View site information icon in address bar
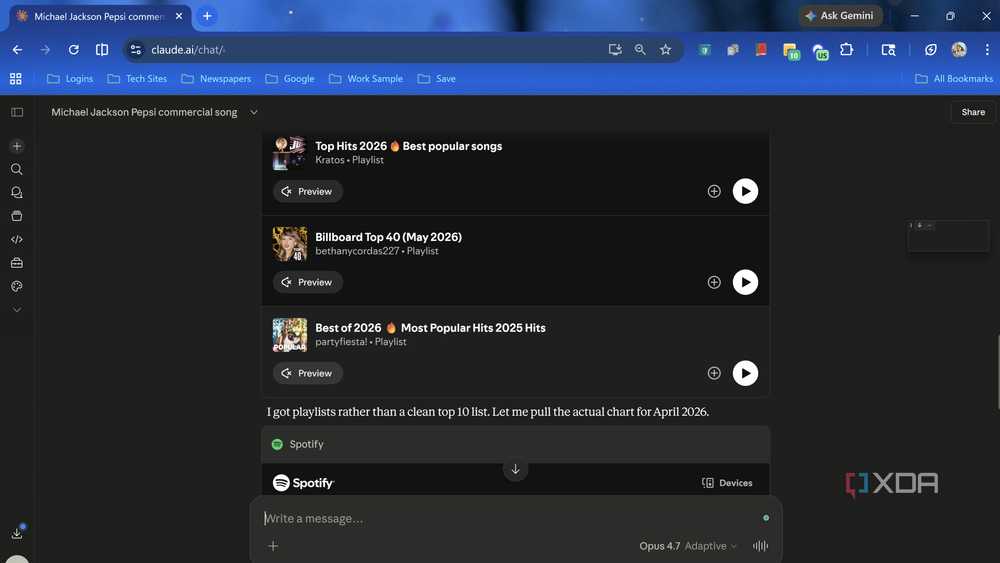 pos(135,50)
